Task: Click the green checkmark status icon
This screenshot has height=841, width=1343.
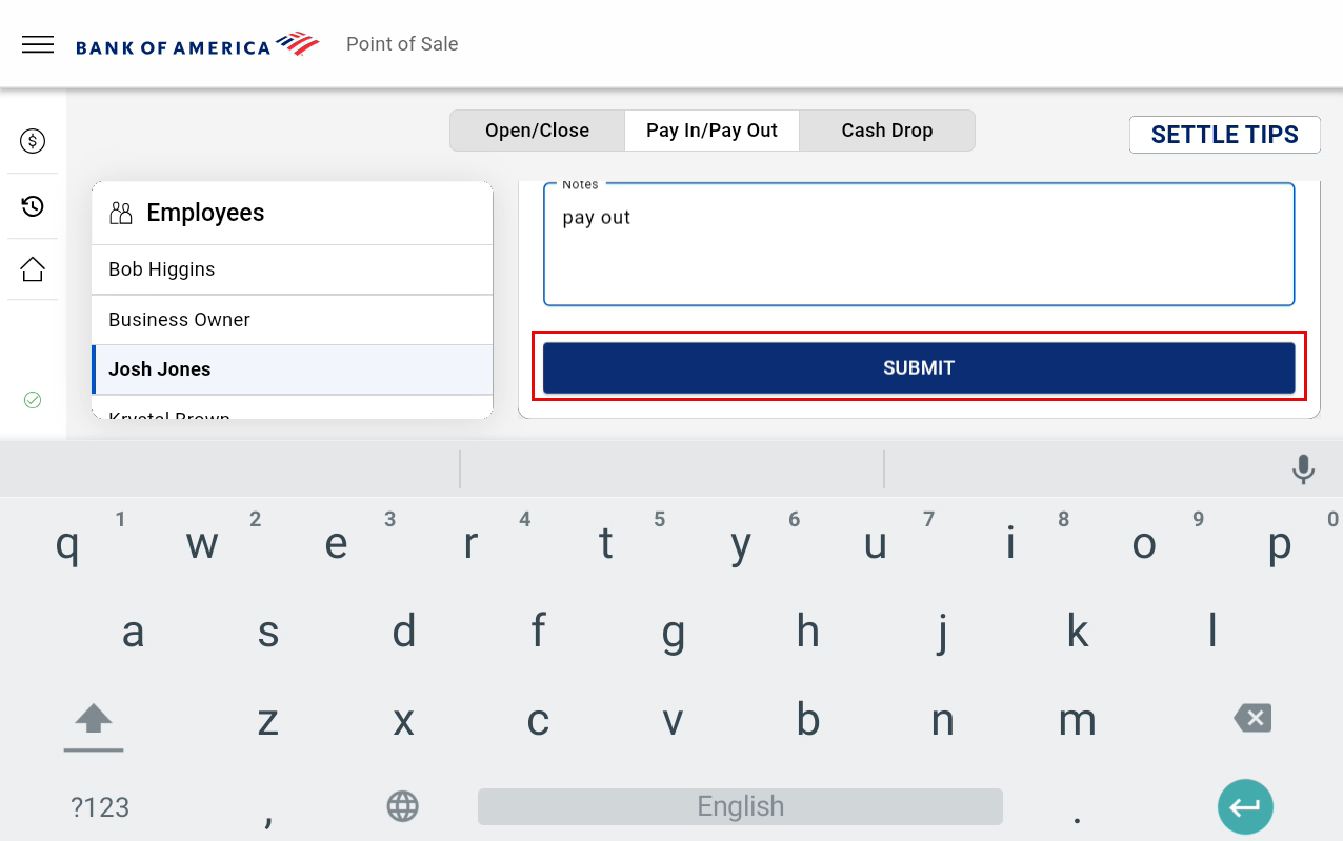Action: click(x=32, y=400)
